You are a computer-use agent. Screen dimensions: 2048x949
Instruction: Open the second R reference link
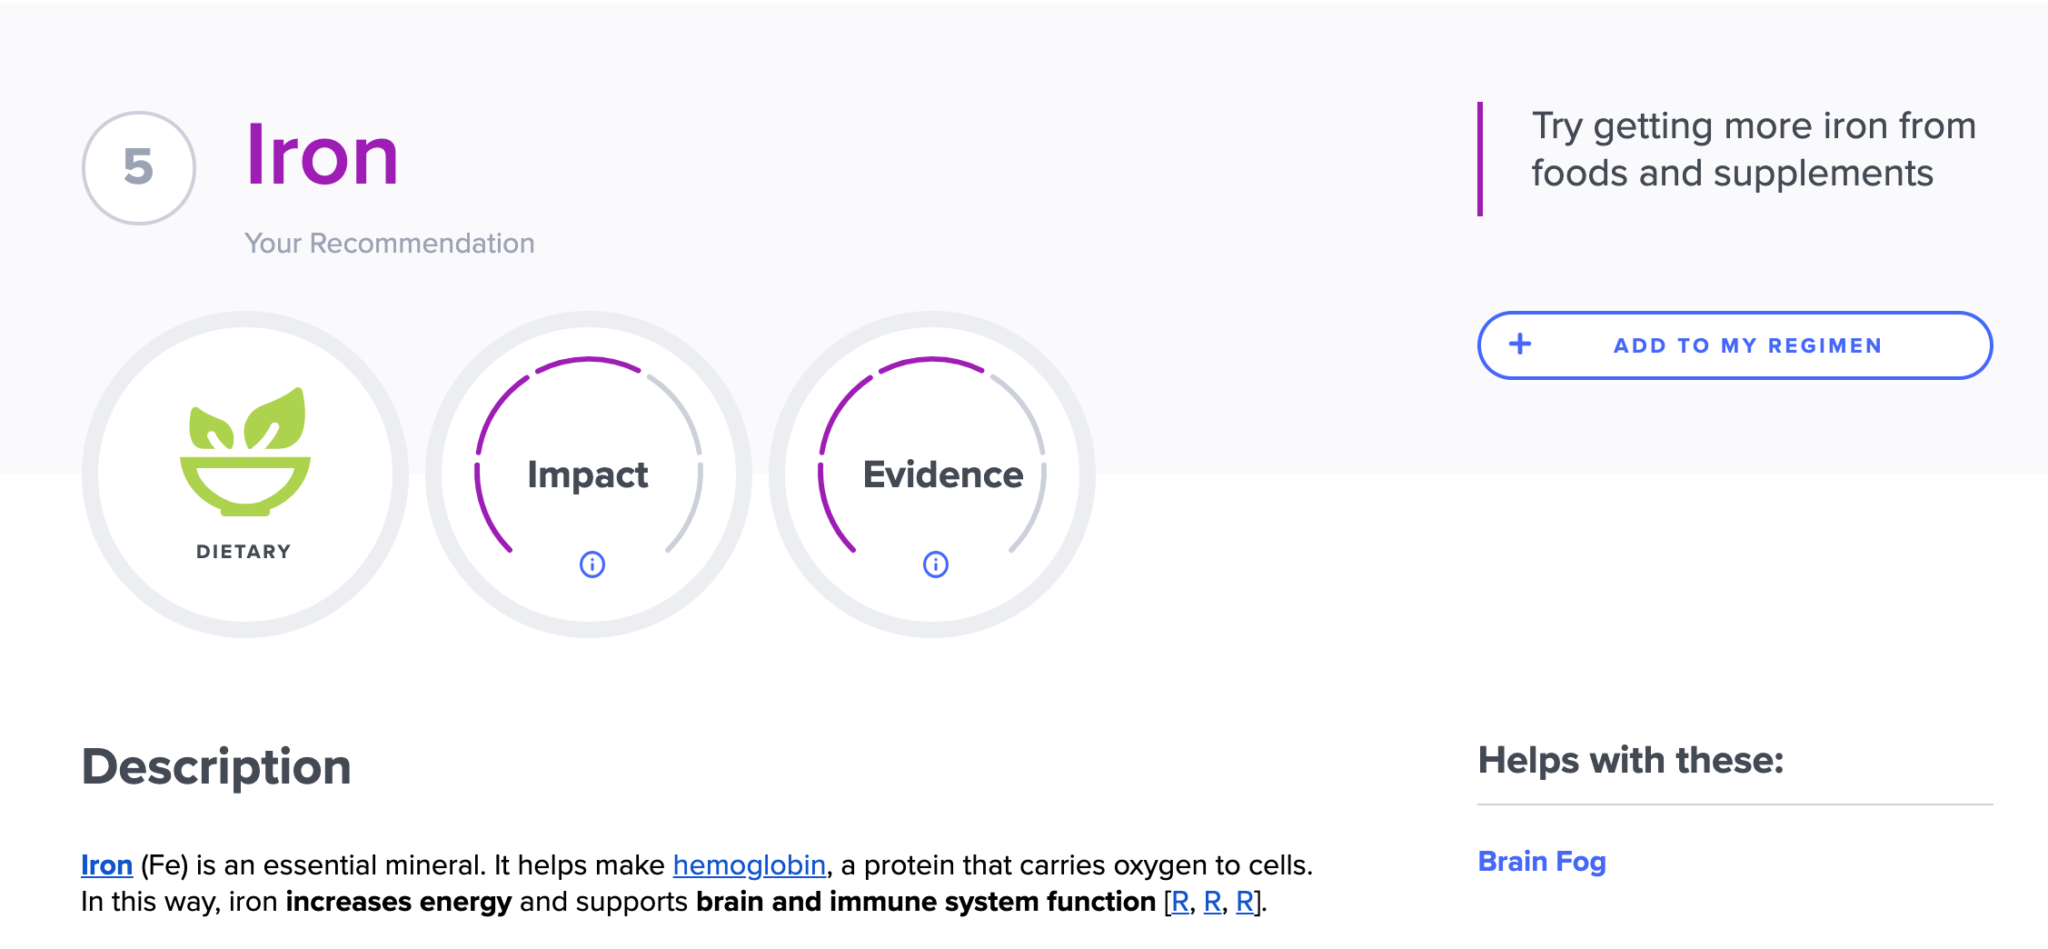pyautogui.click(x=1212, y=902)
